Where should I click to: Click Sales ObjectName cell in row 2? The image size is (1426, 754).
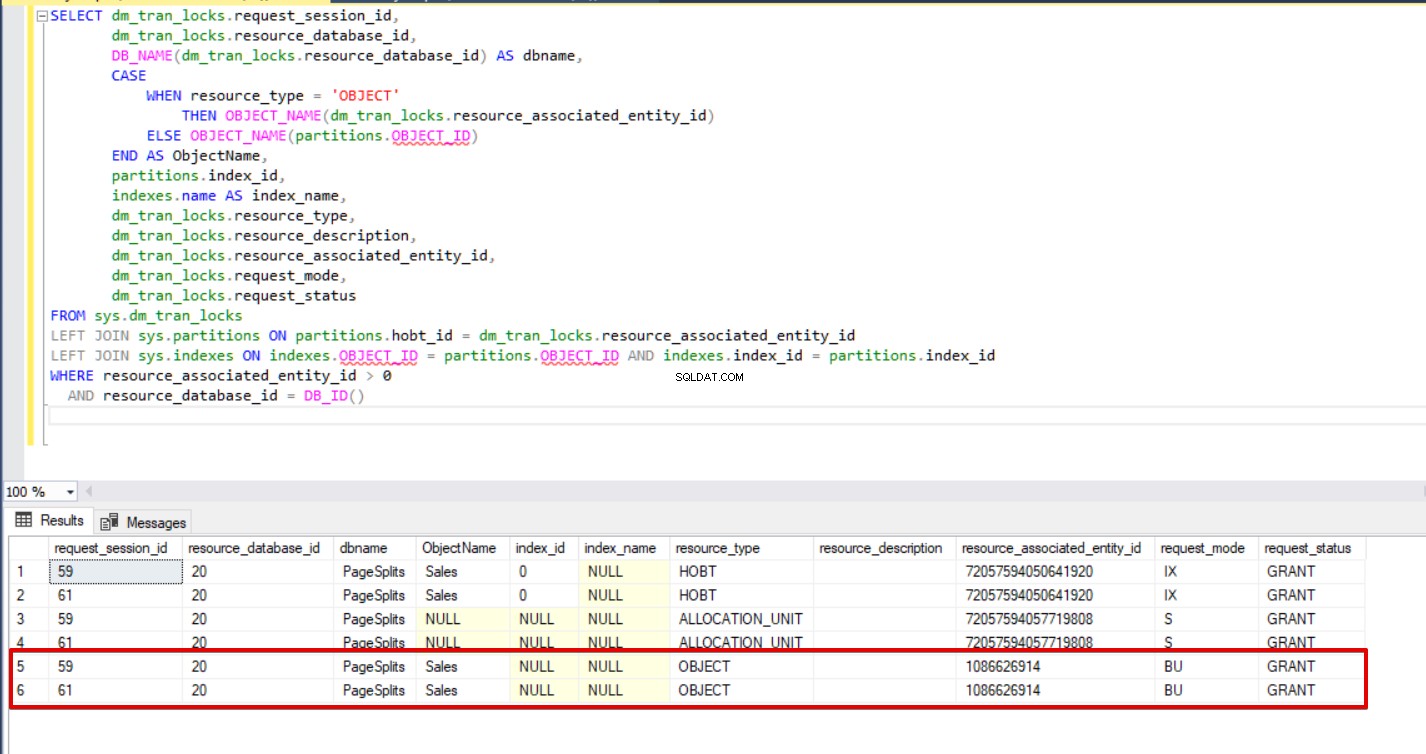(463, 595)
